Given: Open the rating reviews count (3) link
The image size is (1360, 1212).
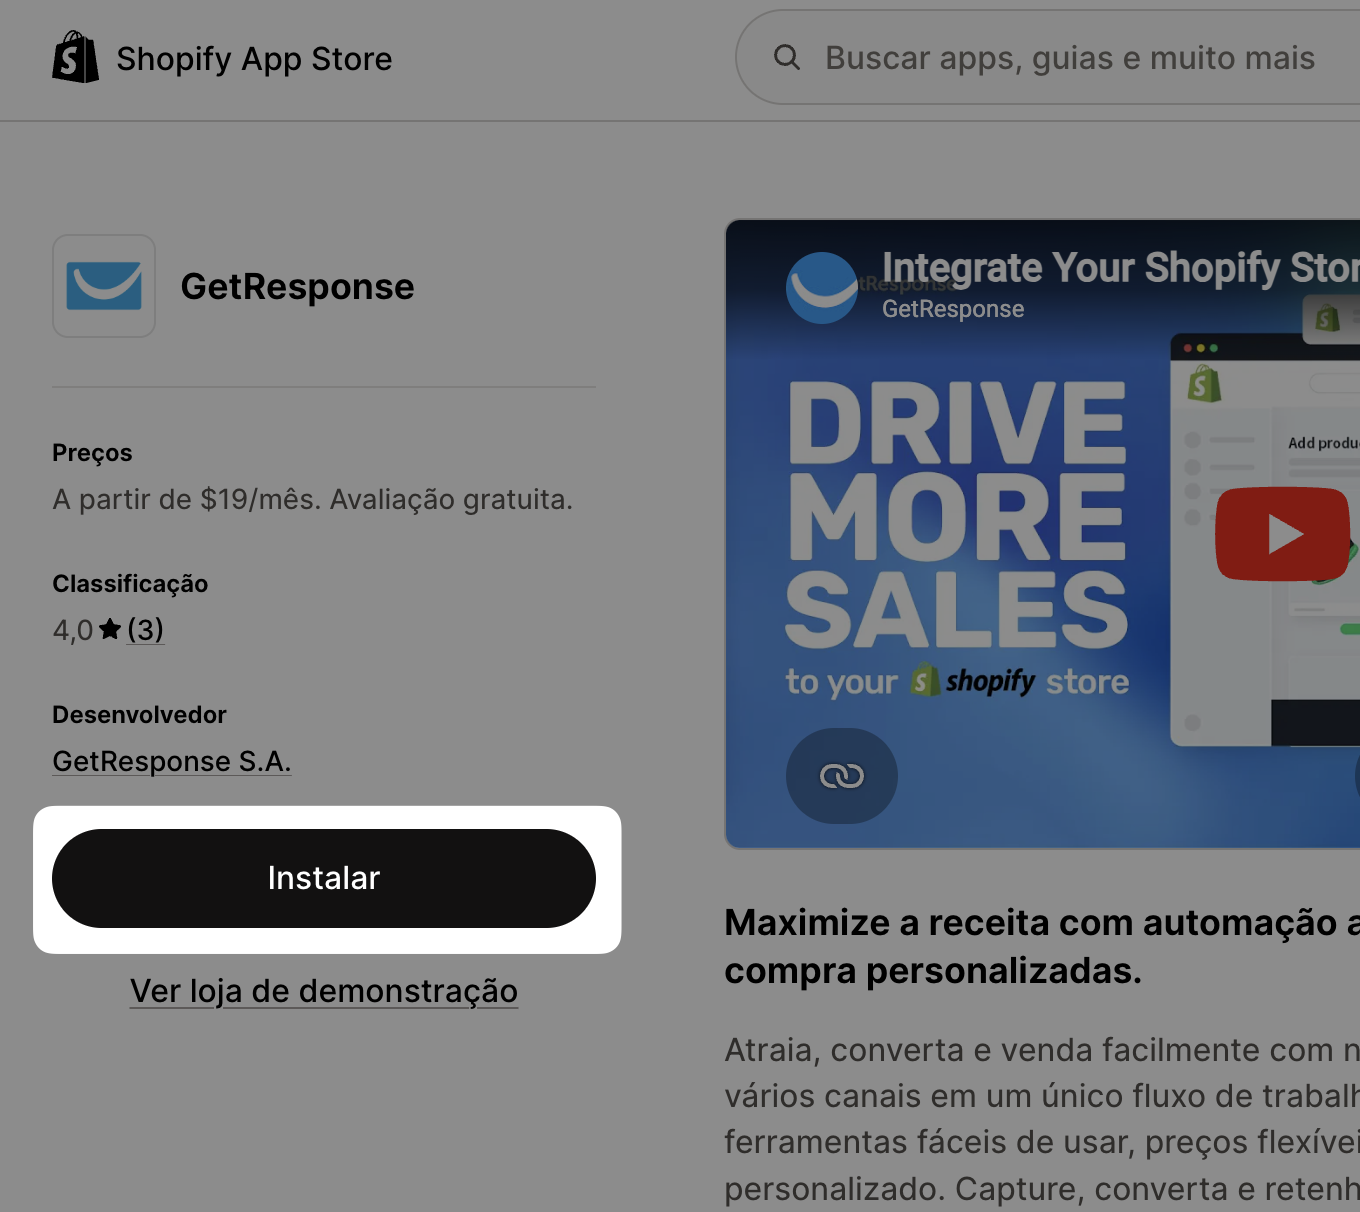Looking at the screenshot, I should point(145,629).
